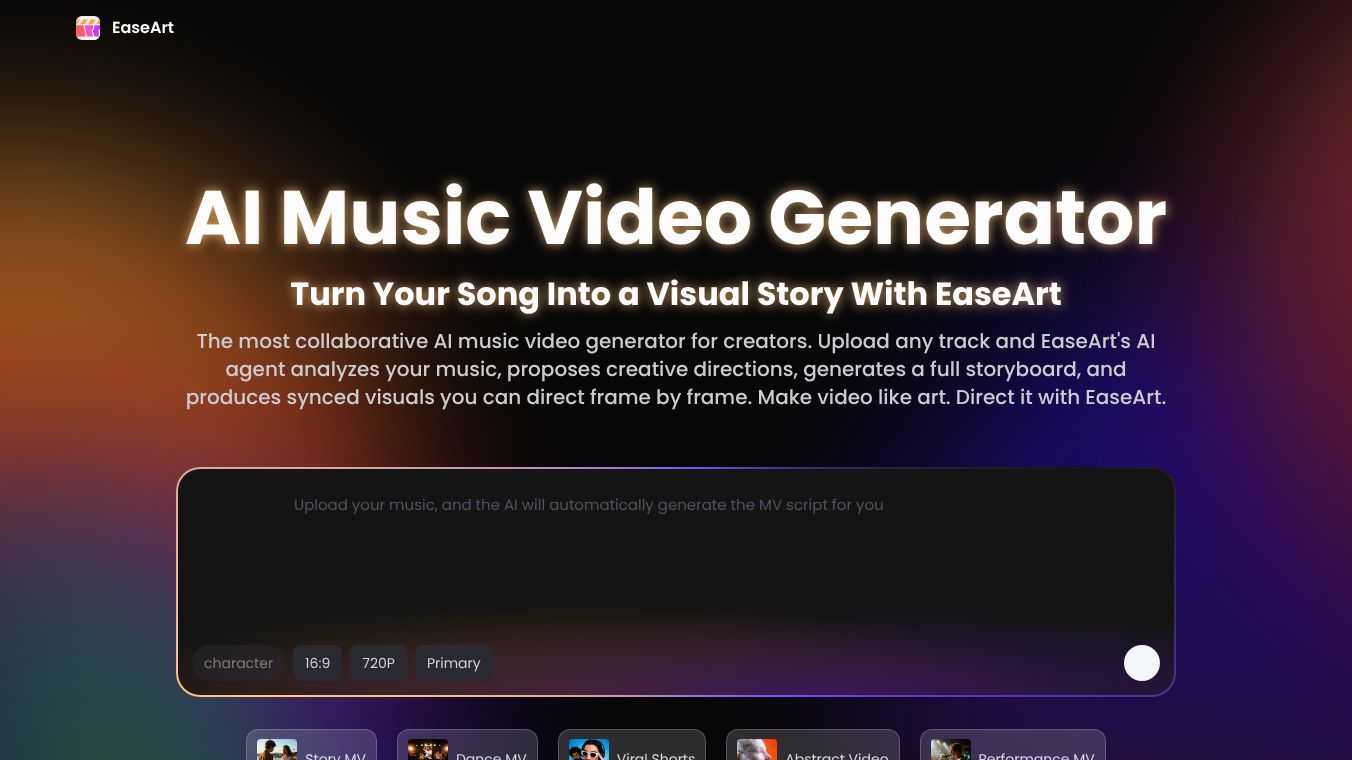Viewport: 1352px width, 760px height.
Task: Click the Abstract Video thumbnail image
Action: 757,750
